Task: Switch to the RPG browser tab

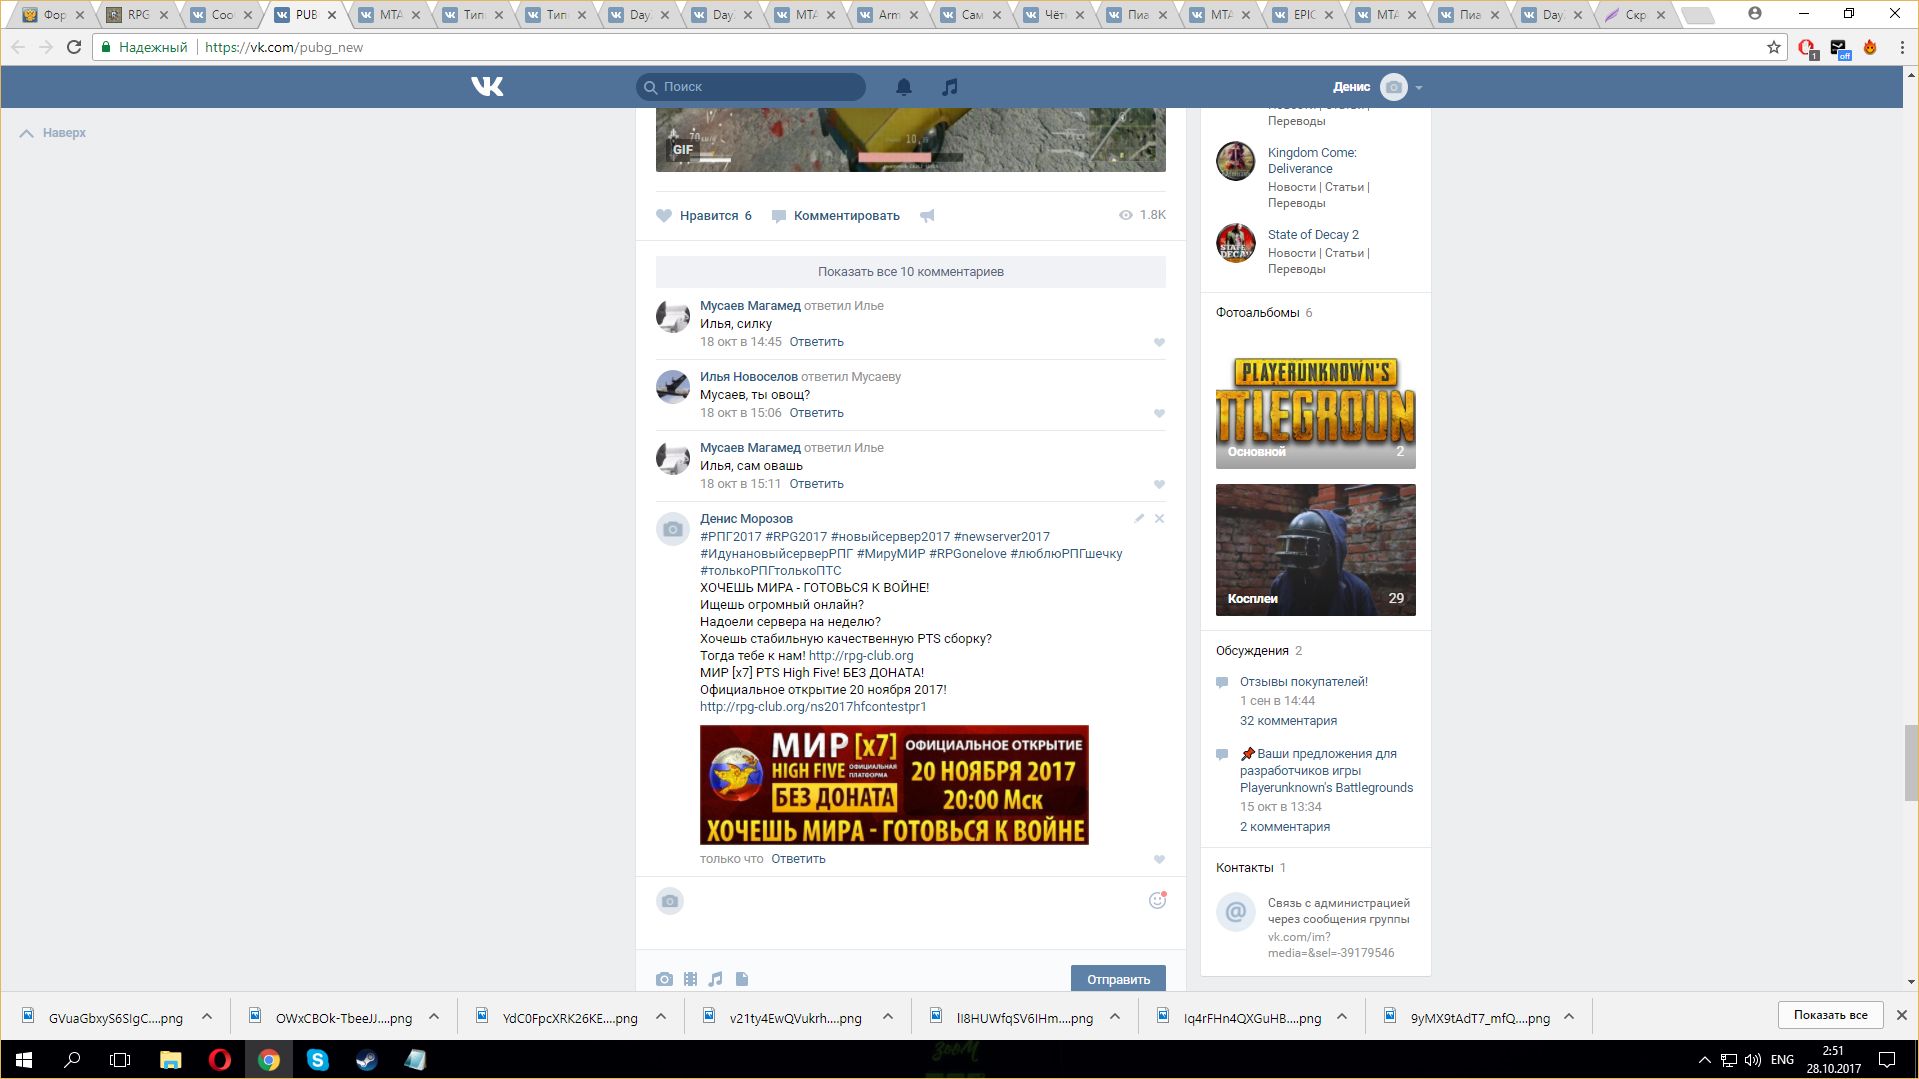Action: click(138, 15)
